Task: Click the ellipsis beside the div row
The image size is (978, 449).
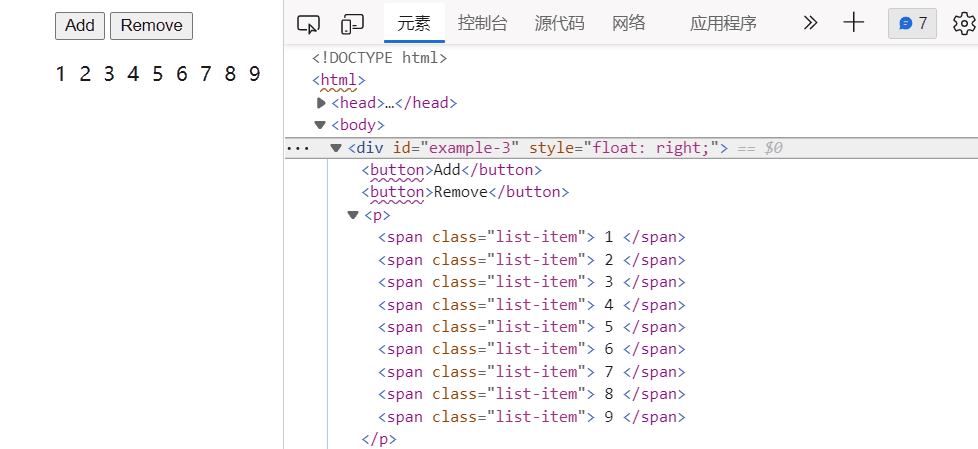Action: pos(298,148)
